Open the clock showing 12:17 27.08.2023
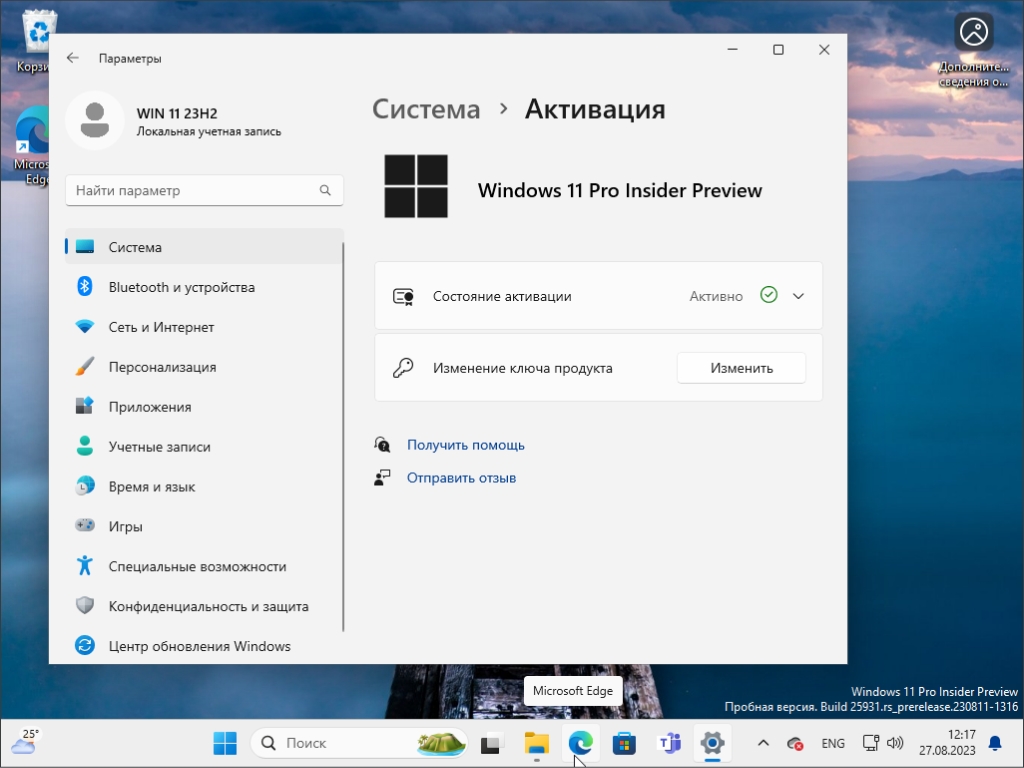1024x768 pixels. coord(947,743)
